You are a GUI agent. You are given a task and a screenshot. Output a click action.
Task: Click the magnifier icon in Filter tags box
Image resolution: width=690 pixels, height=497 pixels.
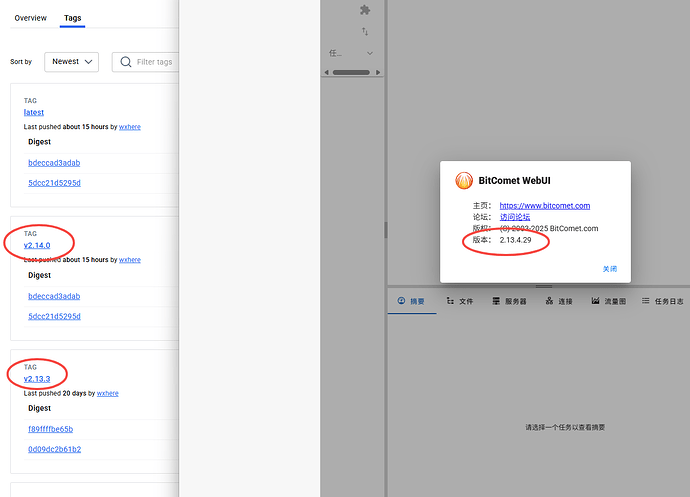(126, 62)
